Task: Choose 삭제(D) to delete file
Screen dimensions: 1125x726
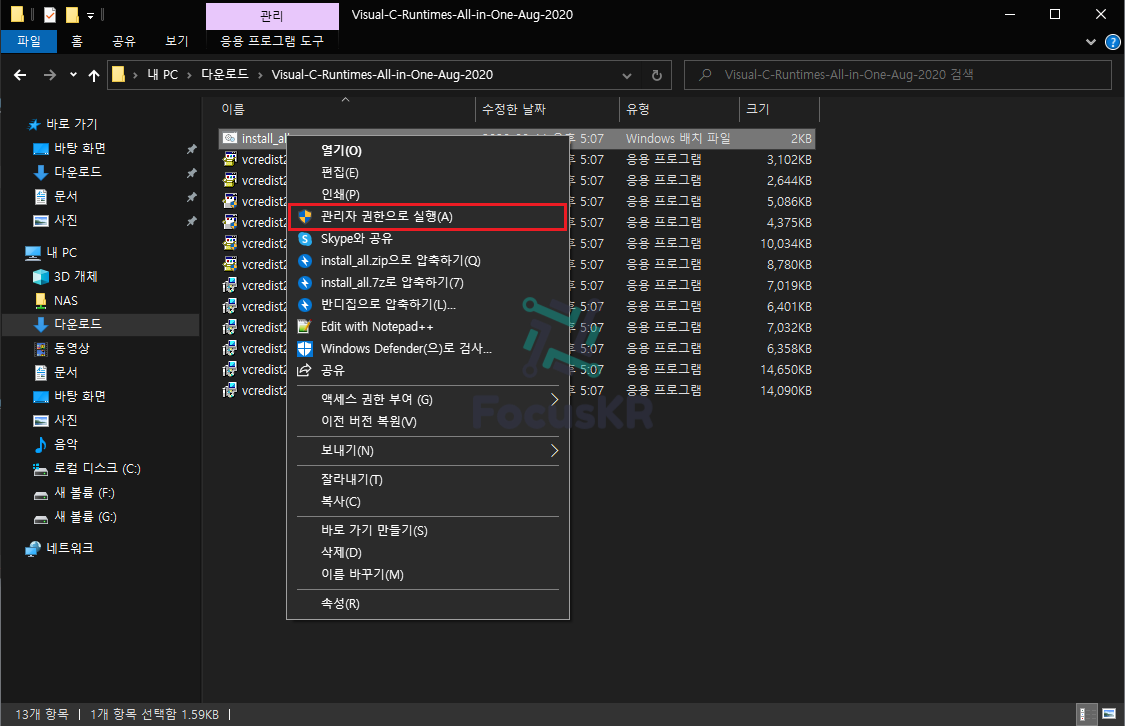Action: pos(428,552)
